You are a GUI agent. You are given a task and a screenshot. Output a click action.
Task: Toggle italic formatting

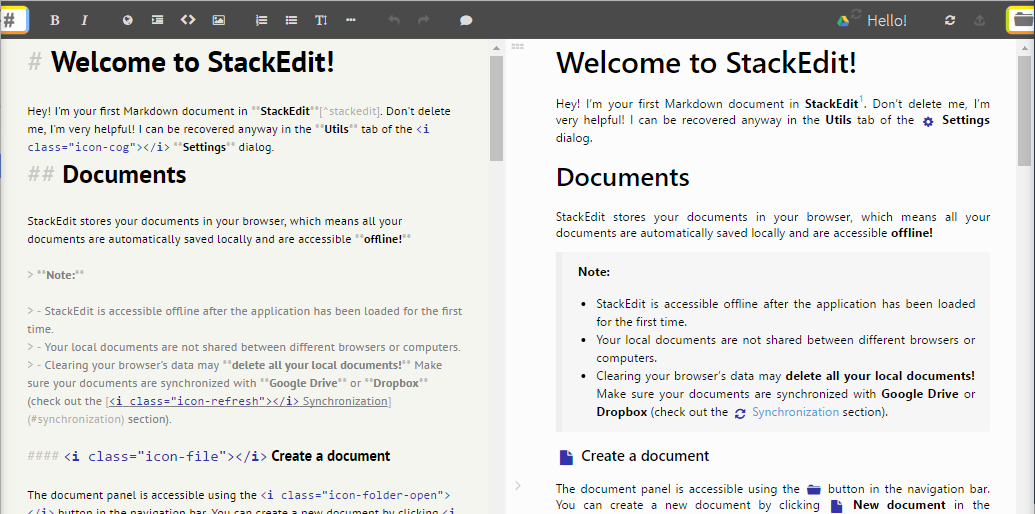pyautogui.click(x=84, y=20)
